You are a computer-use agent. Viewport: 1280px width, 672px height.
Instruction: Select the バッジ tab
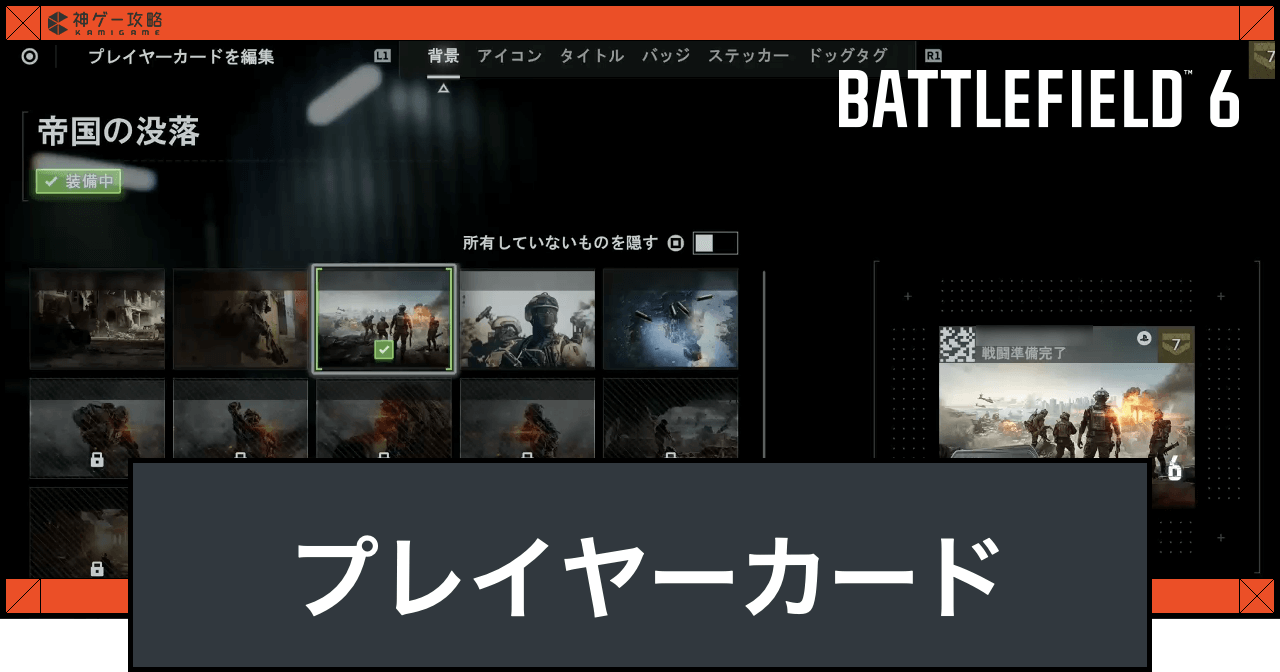tap(666, 56)
